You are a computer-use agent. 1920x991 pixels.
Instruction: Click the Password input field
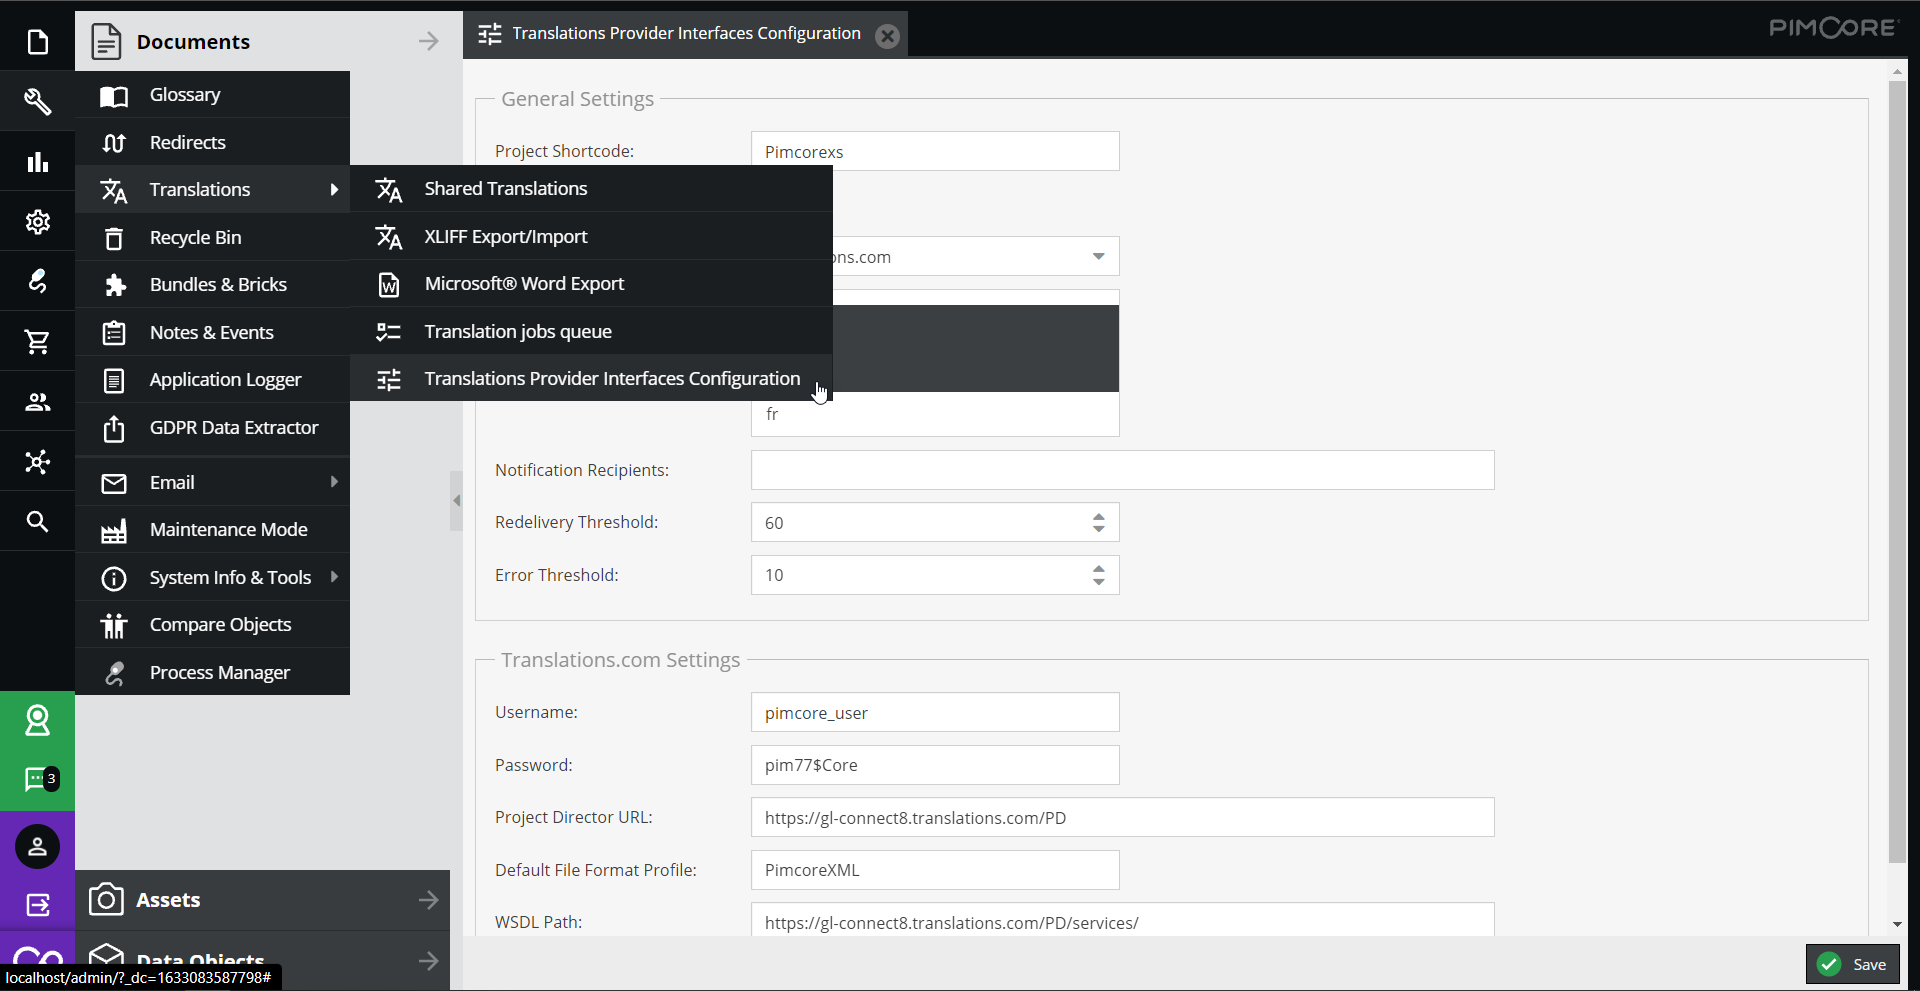tap(935, 765)
